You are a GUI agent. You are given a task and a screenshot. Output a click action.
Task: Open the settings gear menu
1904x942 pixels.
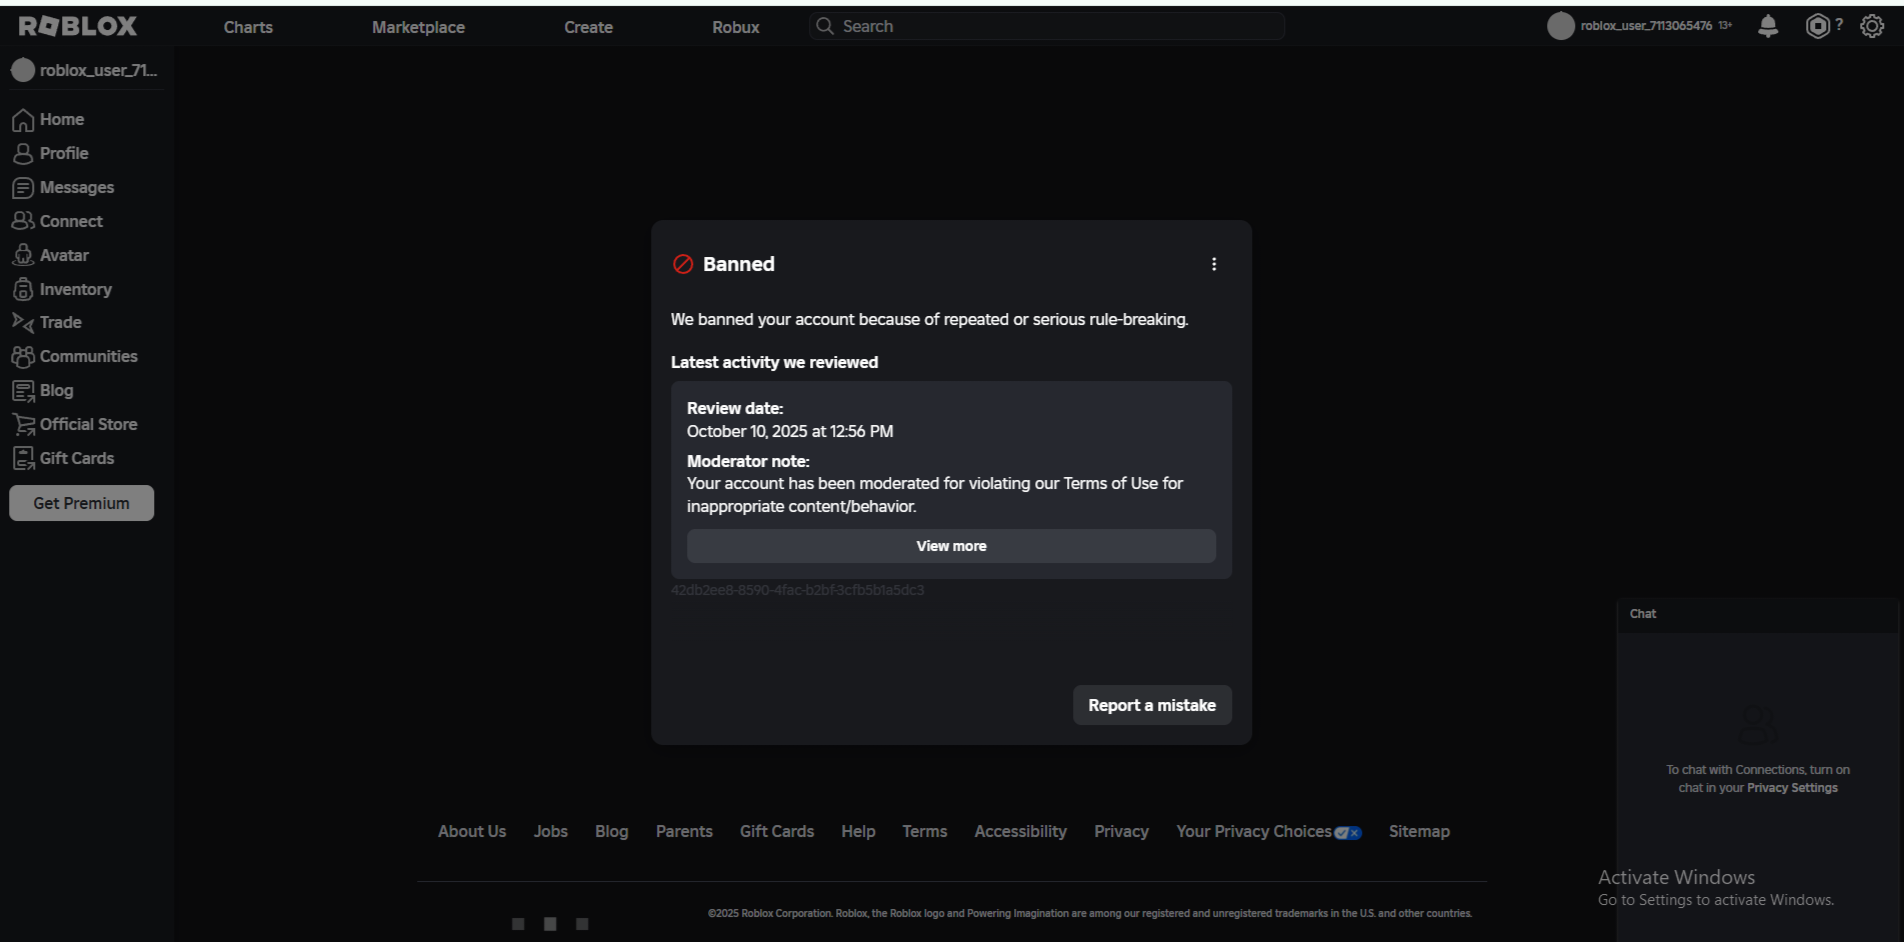point(1872,26)
